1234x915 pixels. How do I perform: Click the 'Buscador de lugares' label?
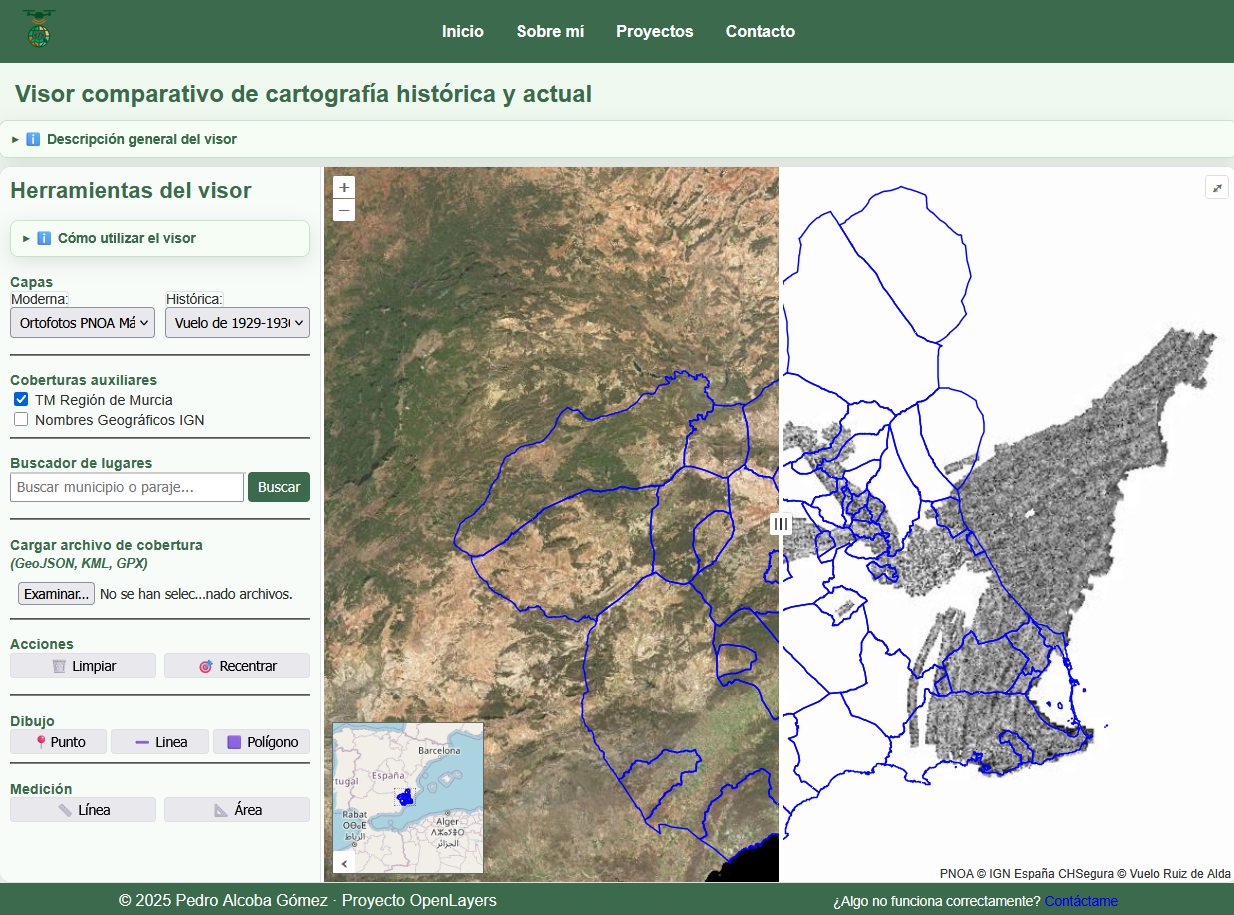point(81,463)
